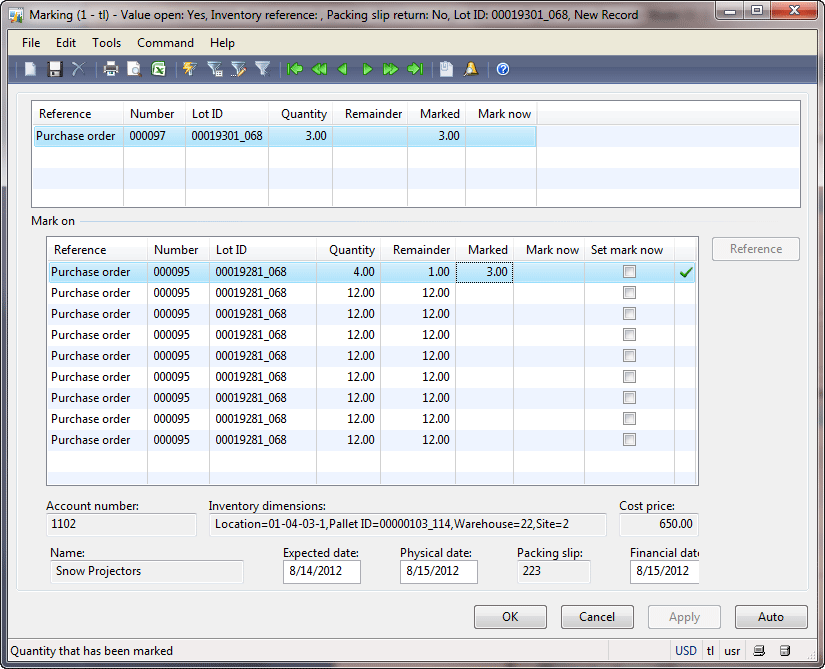Open Document handling clipboard icon
Viewport: 825px width, 669px height.
(446, 69)
